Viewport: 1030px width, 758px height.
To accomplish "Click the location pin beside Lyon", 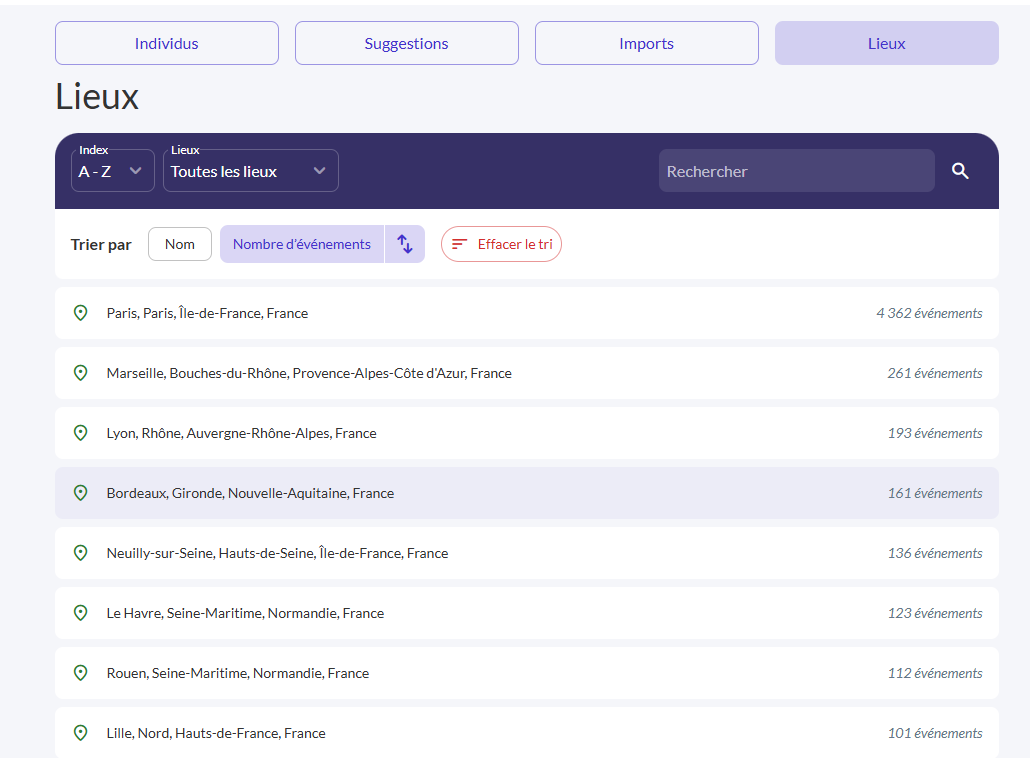I will click(x=80, y=433).
